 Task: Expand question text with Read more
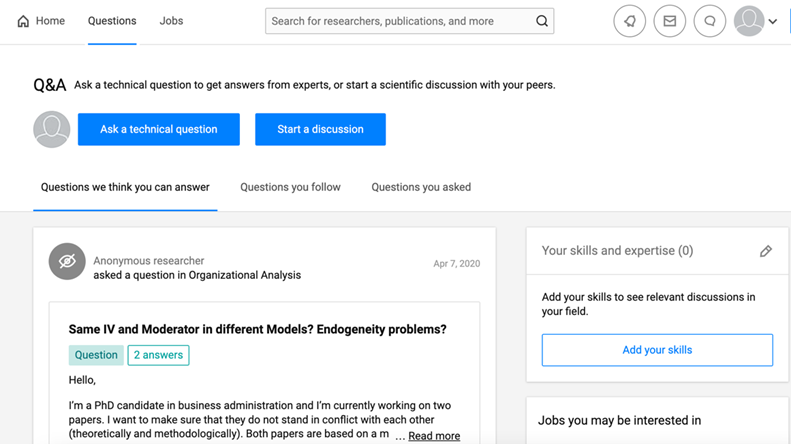(434, 436)
